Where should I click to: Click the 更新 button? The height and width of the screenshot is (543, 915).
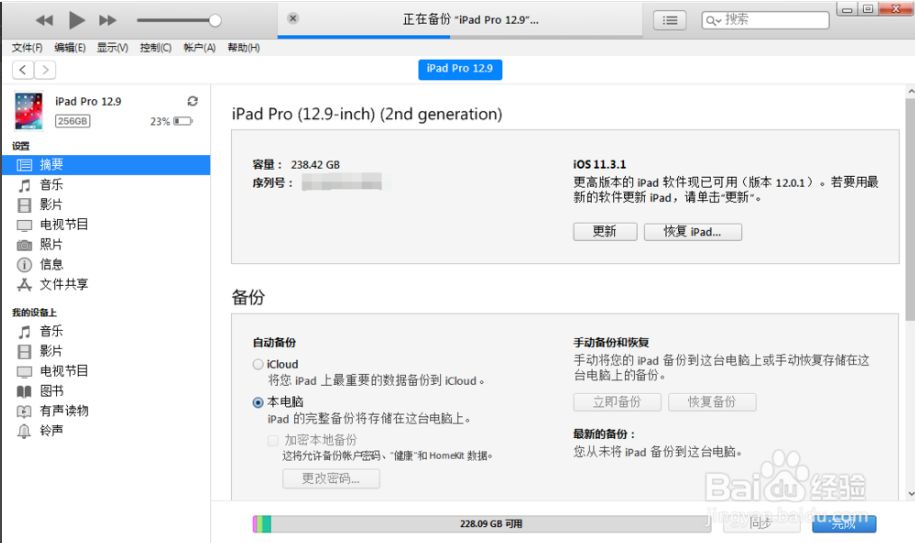click(x=604, y=231)
